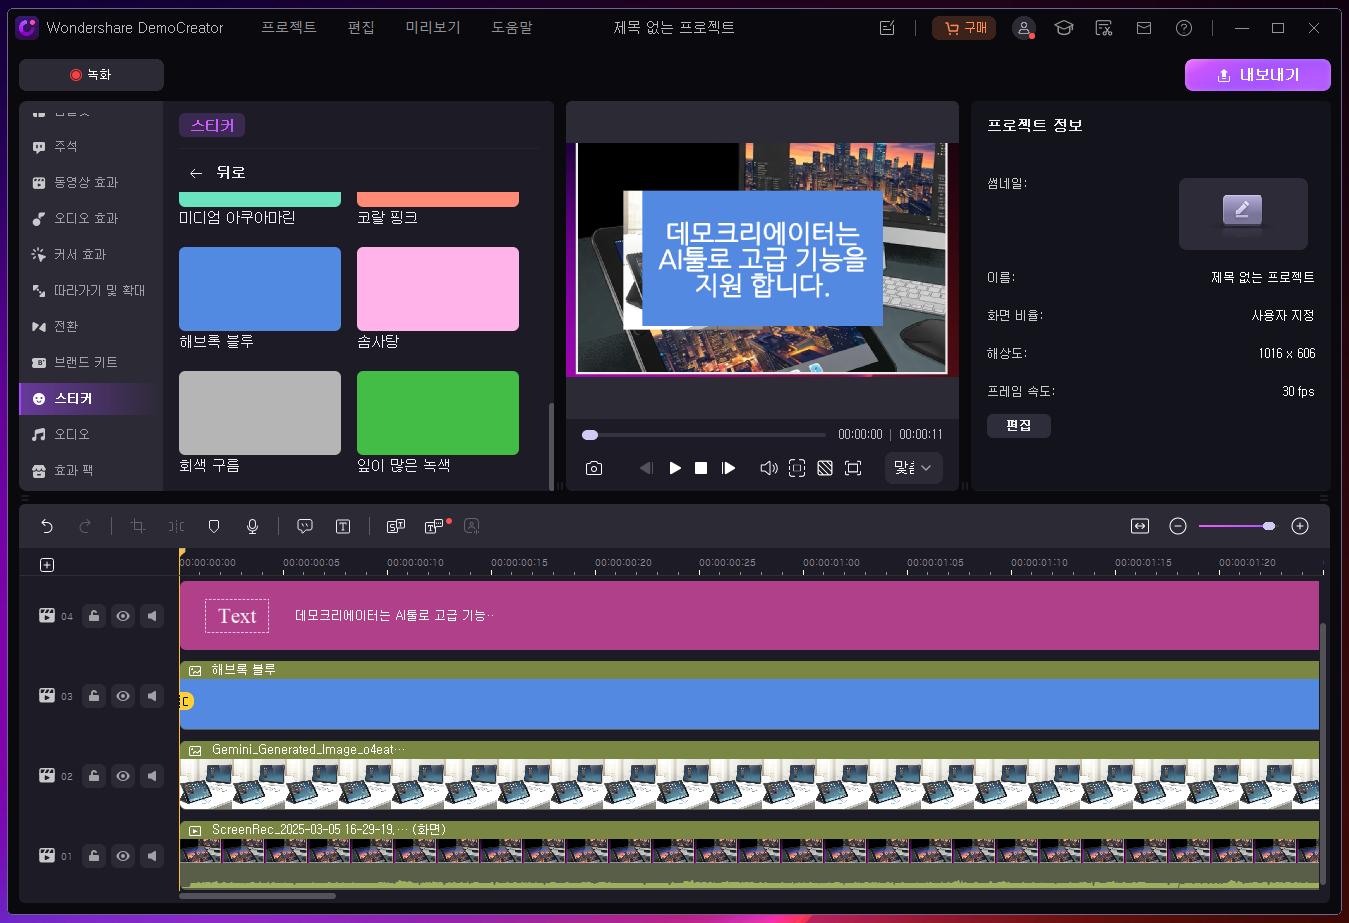1349x923 pixels.
Task: Open speech-to-text tool icon in timeline toolbar
Action: pyautogui.click(x=396, y=526)
